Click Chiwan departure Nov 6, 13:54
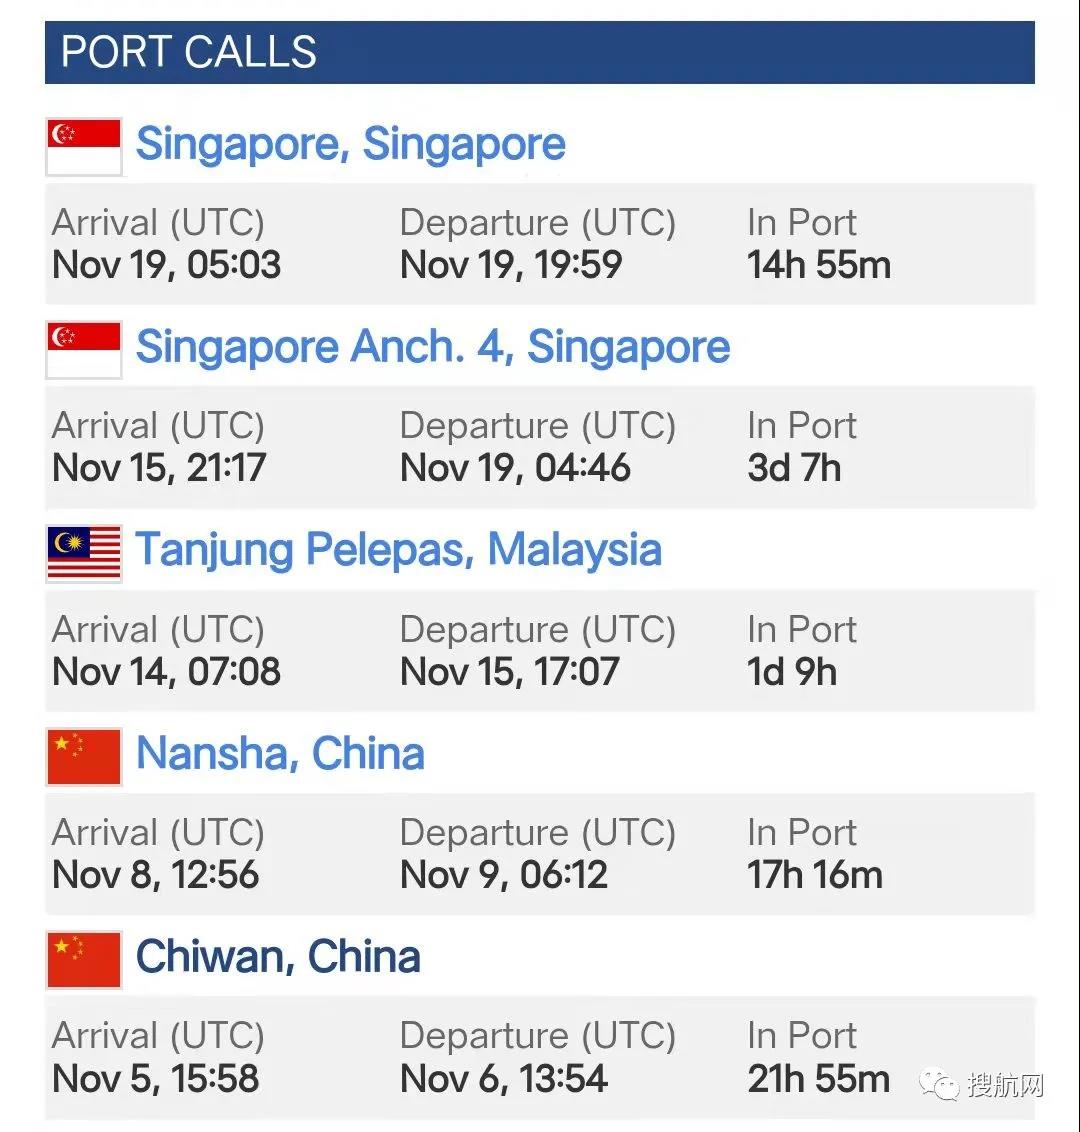The height and width of the screenshot is (1132, 1080). coord(504,1078)
